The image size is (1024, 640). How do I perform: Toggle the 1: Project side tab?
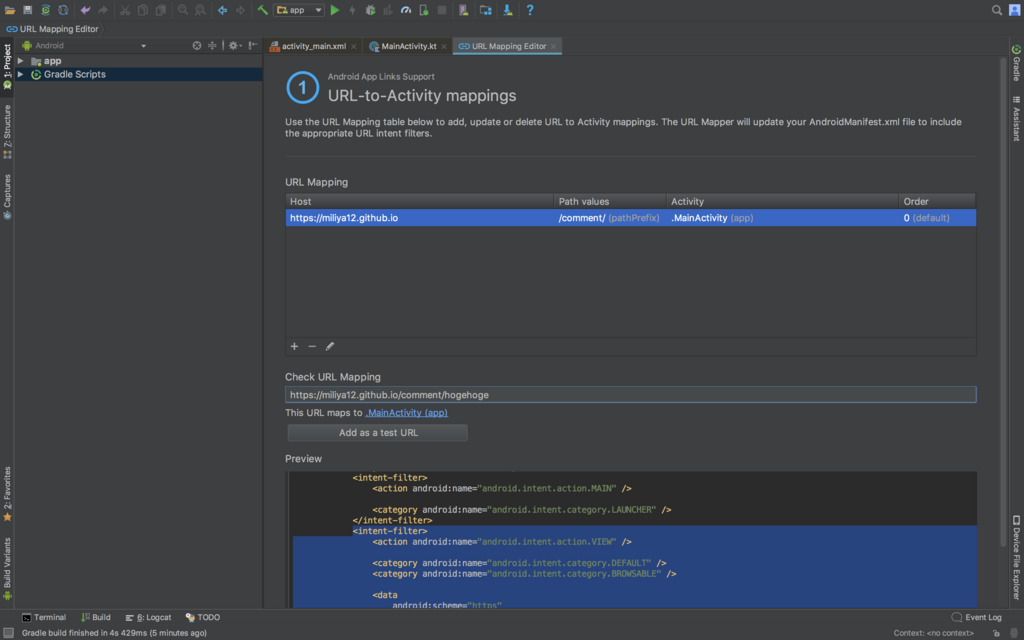[7, 67]
